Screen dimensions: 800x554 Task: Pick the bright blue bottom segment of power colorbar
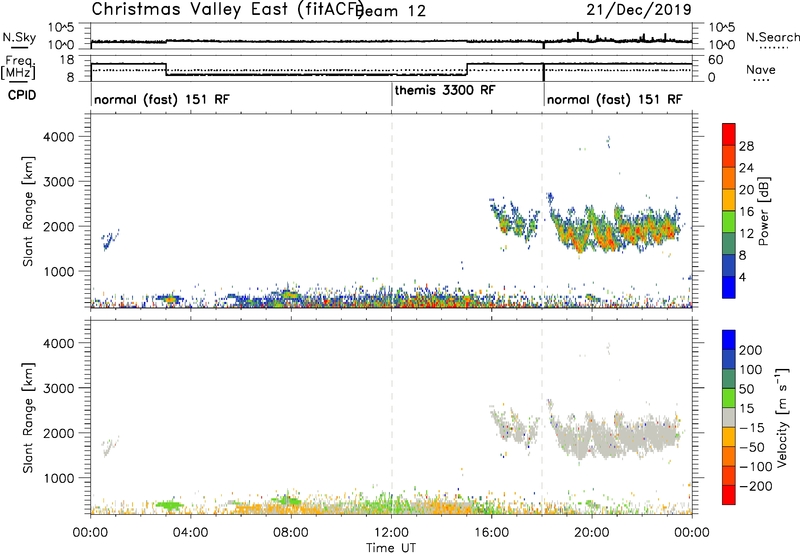[x=729, y=287]
